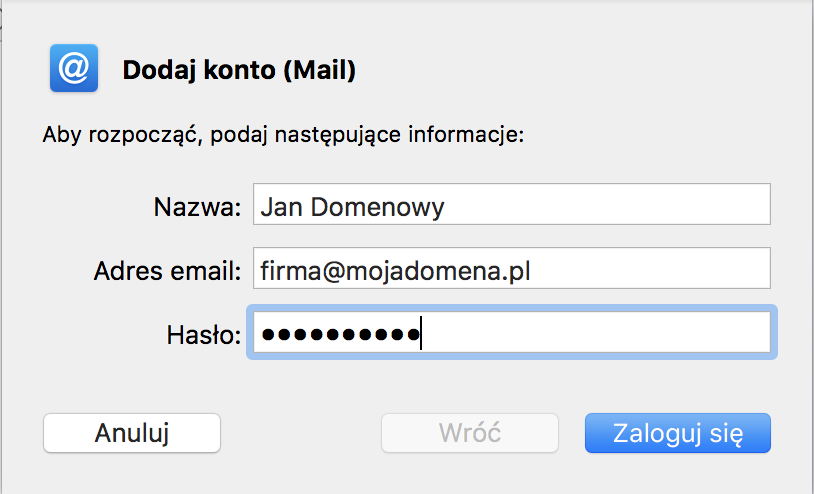Focus the Nazwa input field

tap(511, 204)
